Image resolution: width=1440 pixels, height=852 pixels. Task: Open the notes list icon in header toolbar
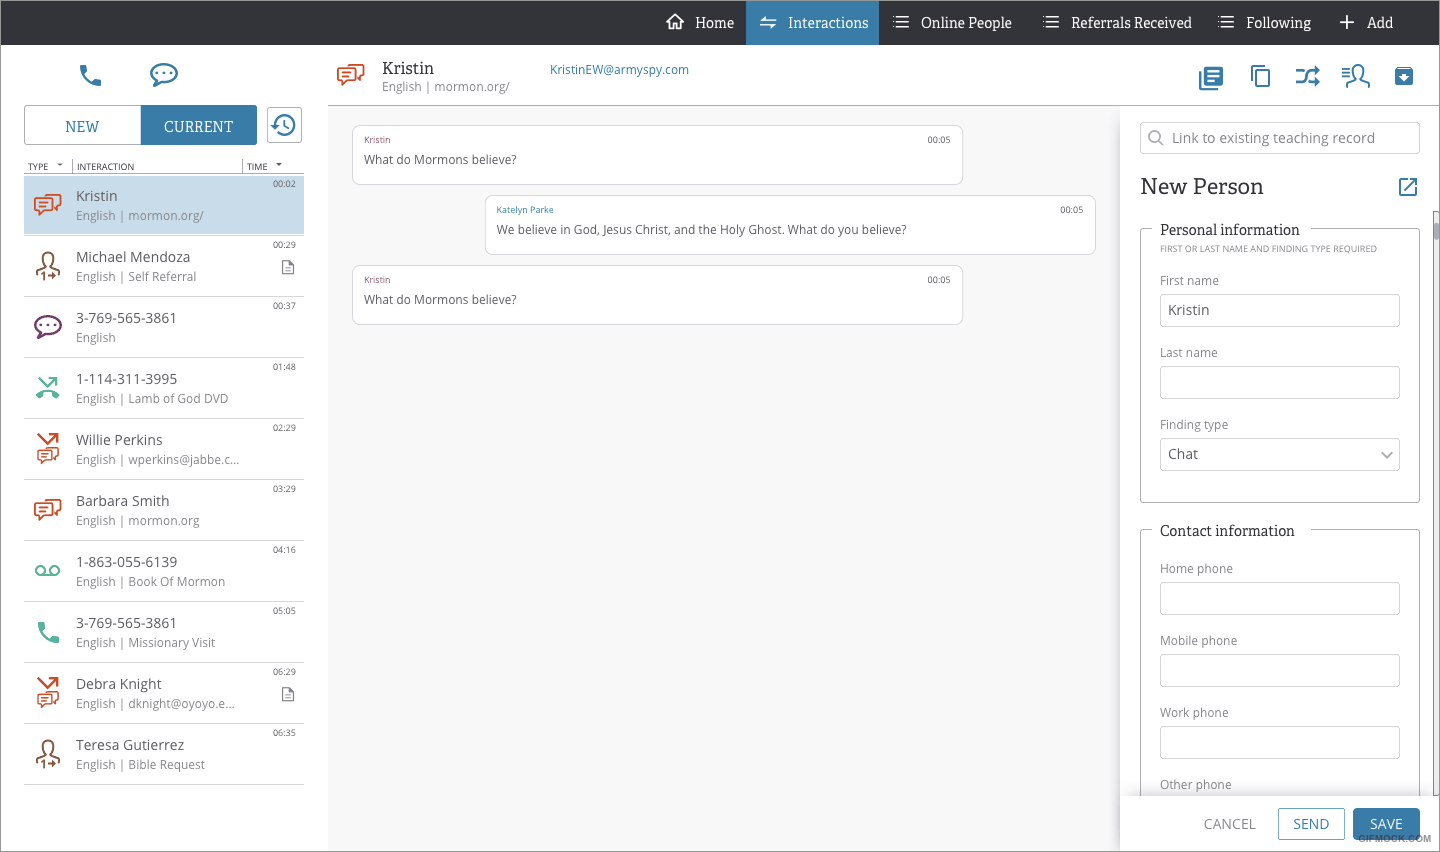click(x=1211, y=77)
